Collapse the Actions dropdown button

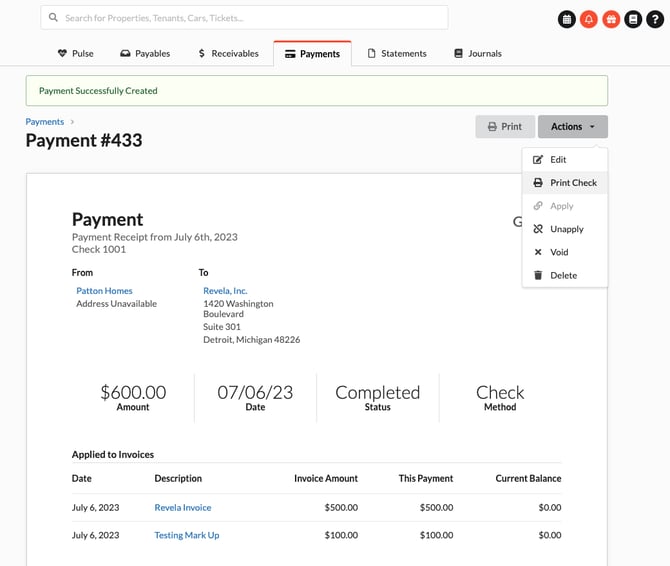[x=572, y=127]
